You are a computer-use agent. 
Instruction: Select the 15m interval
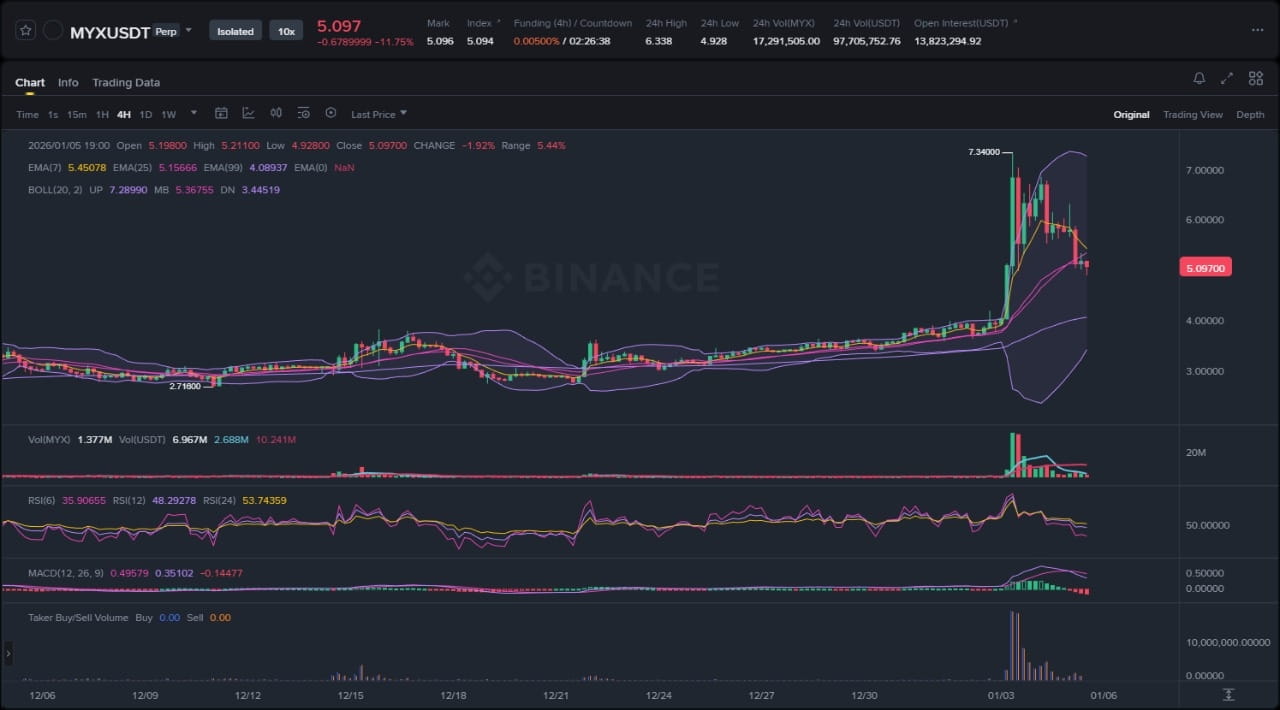pos(77,114)
